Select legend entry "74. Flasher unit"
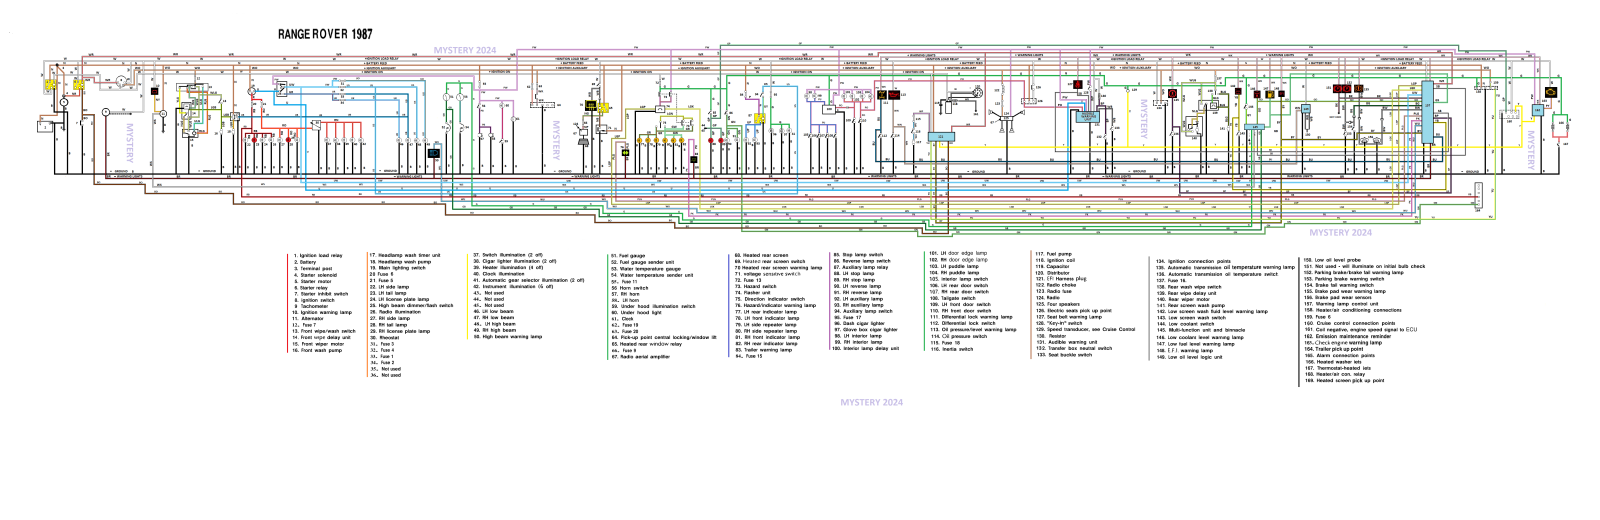The image size is (1600, 520). (753, 293)
